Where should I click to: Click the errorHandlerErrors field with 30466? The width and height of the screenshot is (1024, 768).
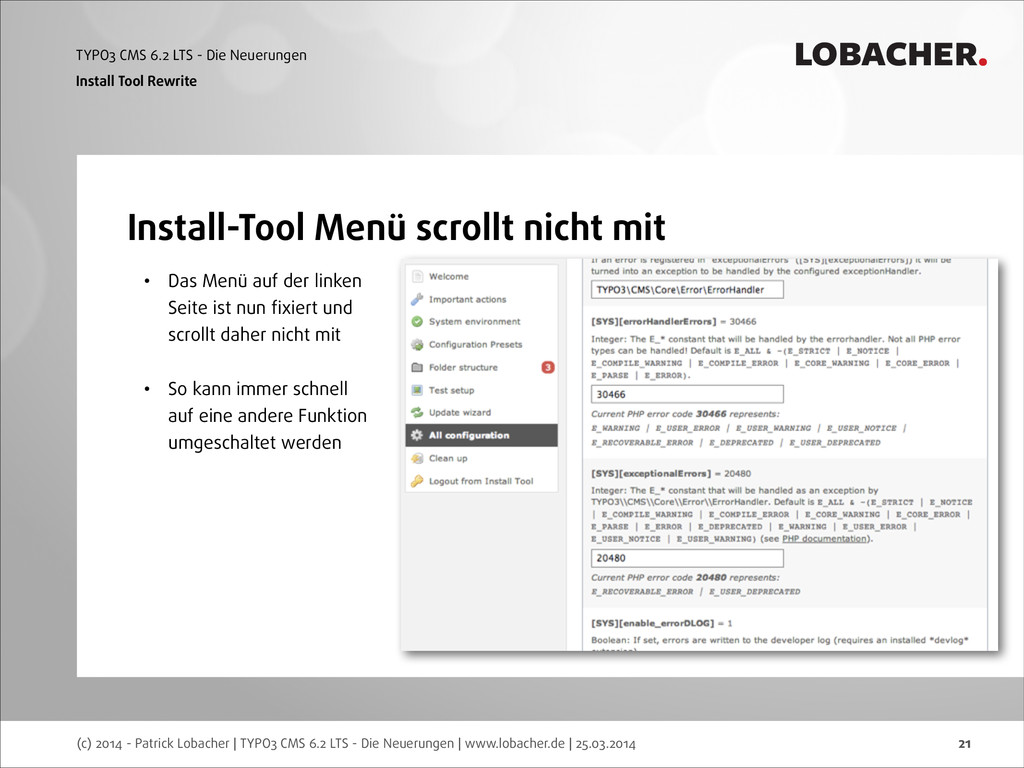click(x=687, y=394)
